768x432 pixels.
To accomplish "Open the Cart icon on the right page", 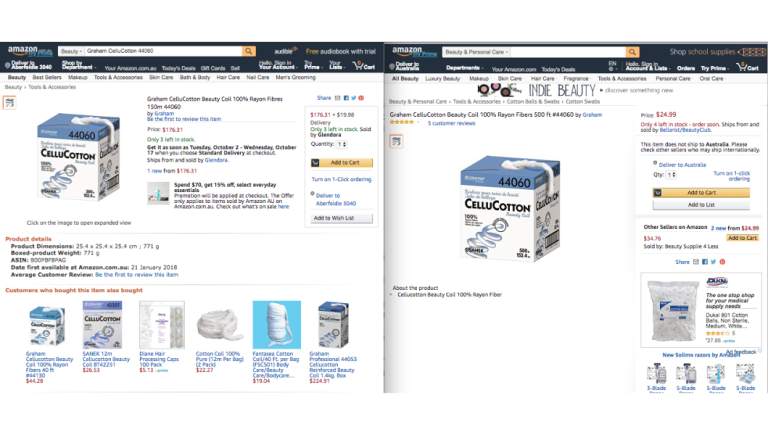I will point(748,67).
